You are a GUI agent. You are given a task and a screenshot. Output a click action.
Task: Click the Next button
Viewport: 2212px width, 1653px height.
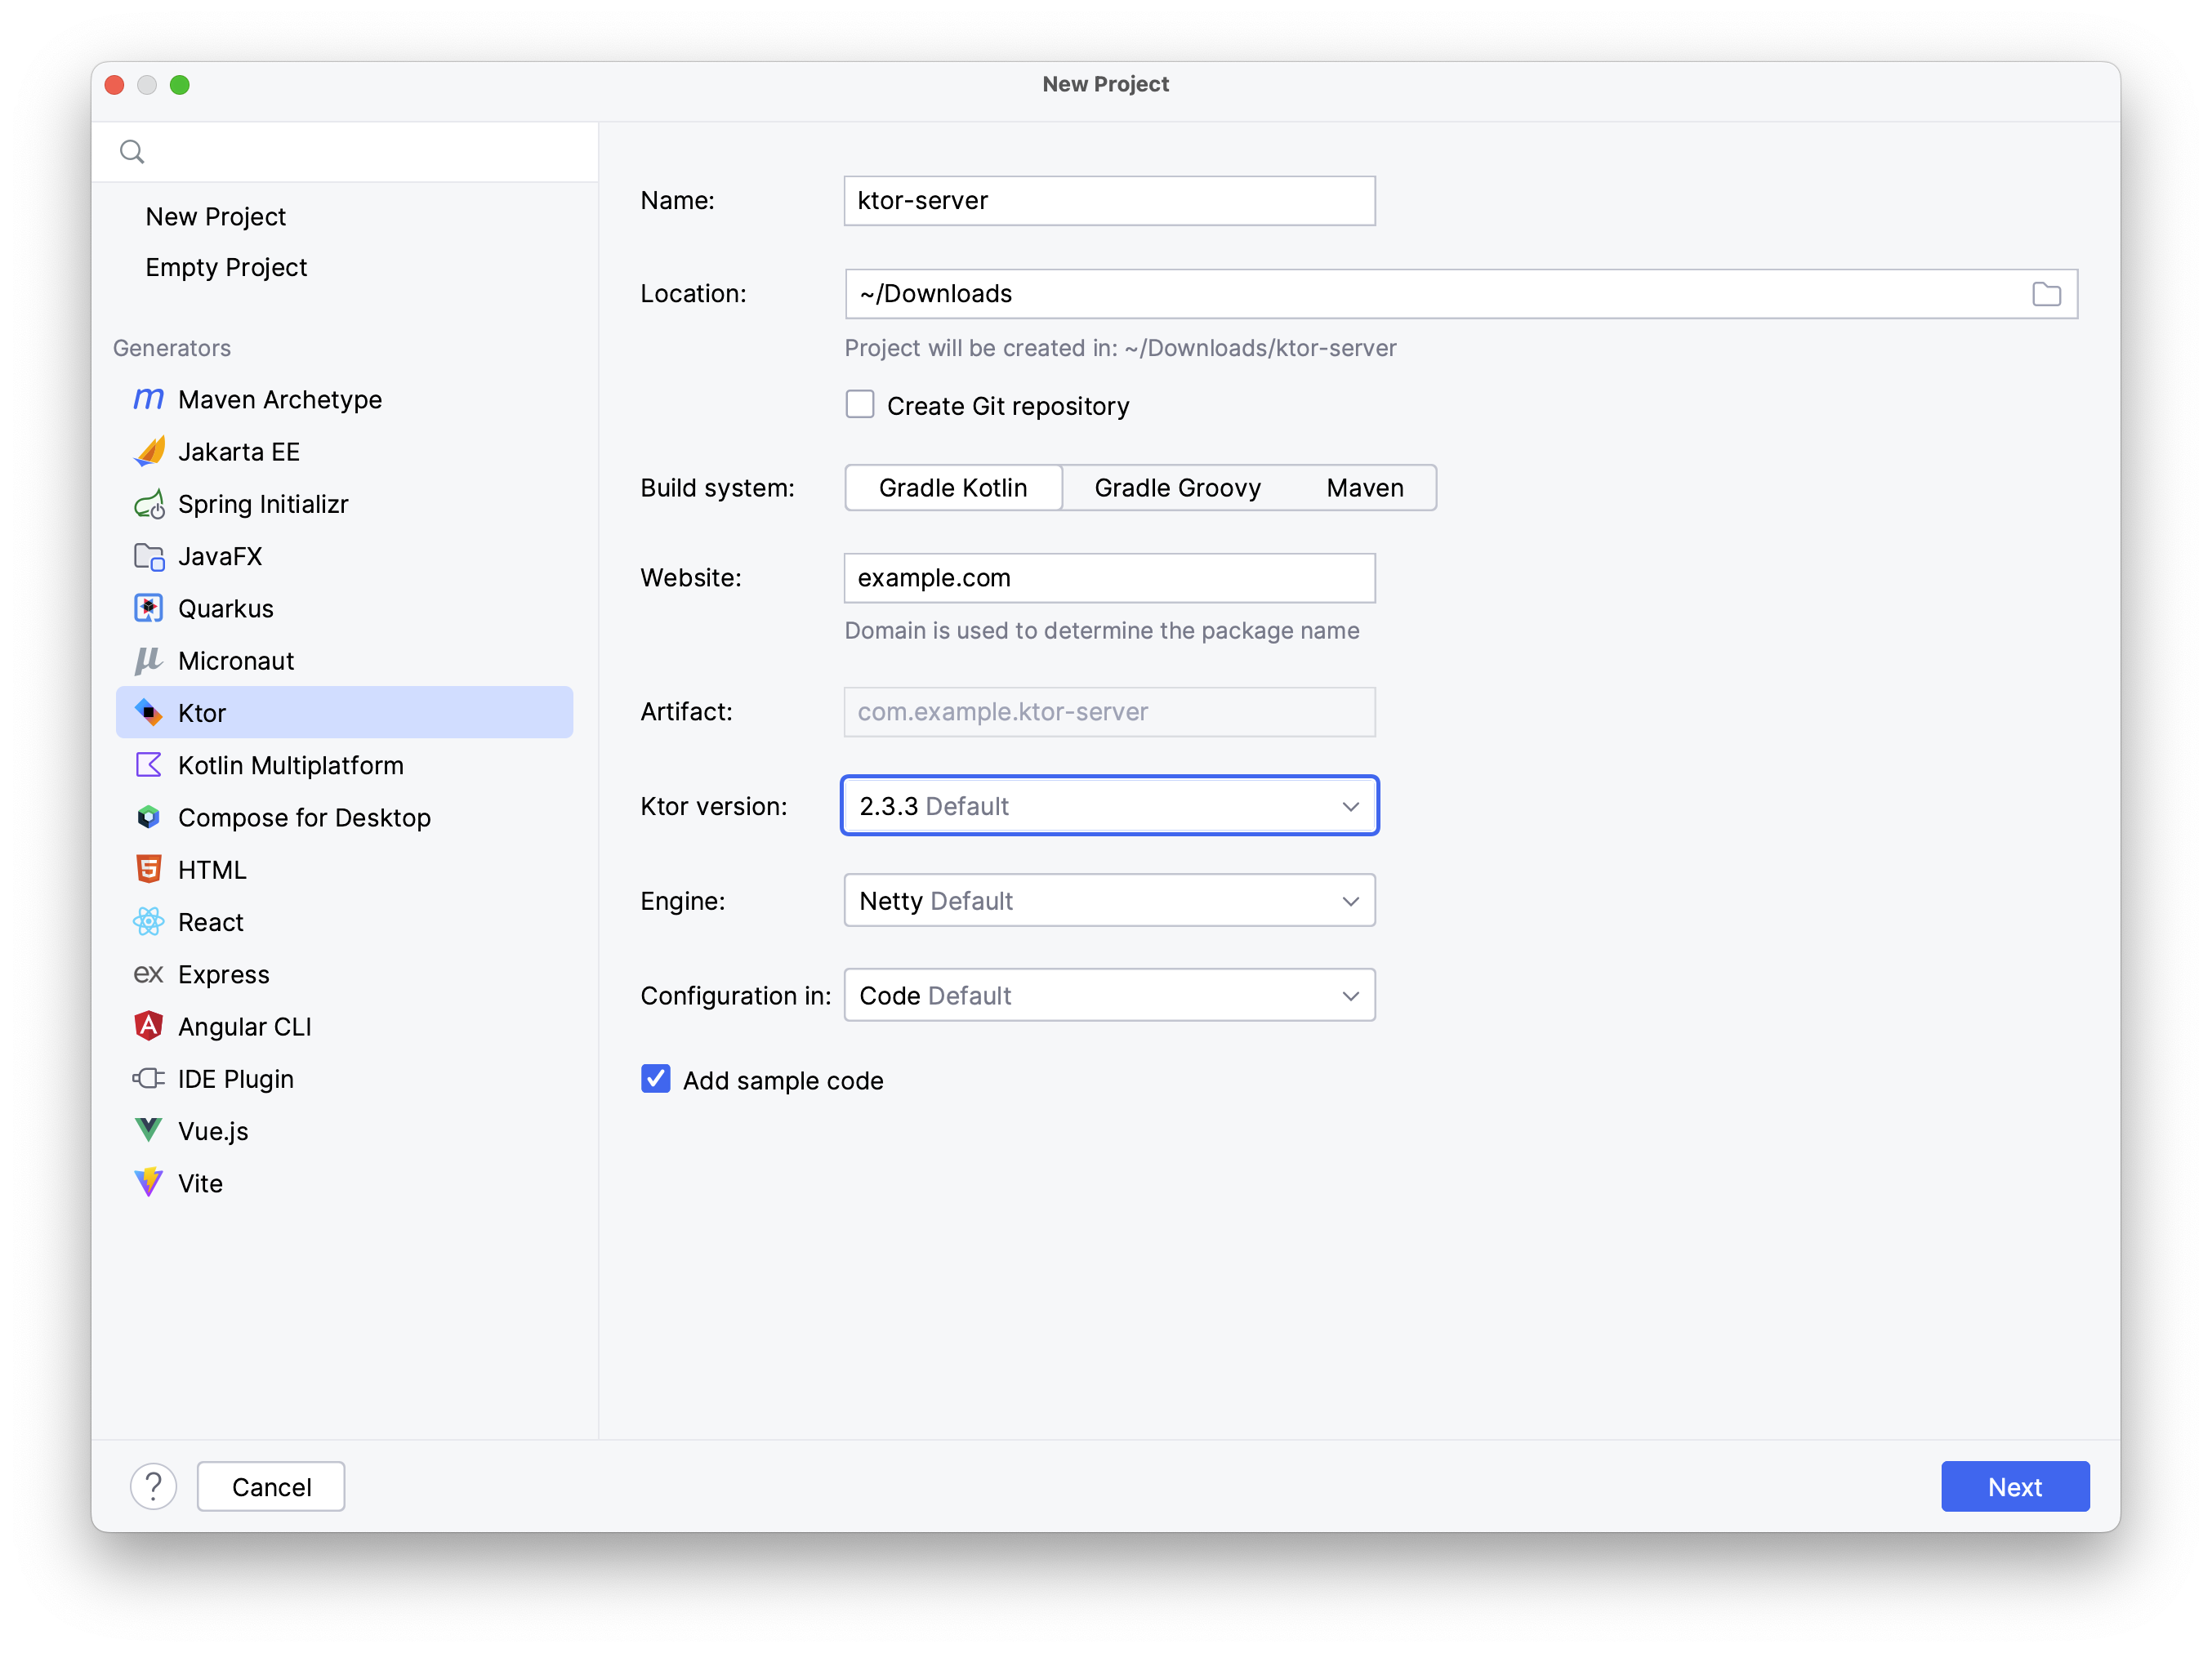[2014, 1486]
